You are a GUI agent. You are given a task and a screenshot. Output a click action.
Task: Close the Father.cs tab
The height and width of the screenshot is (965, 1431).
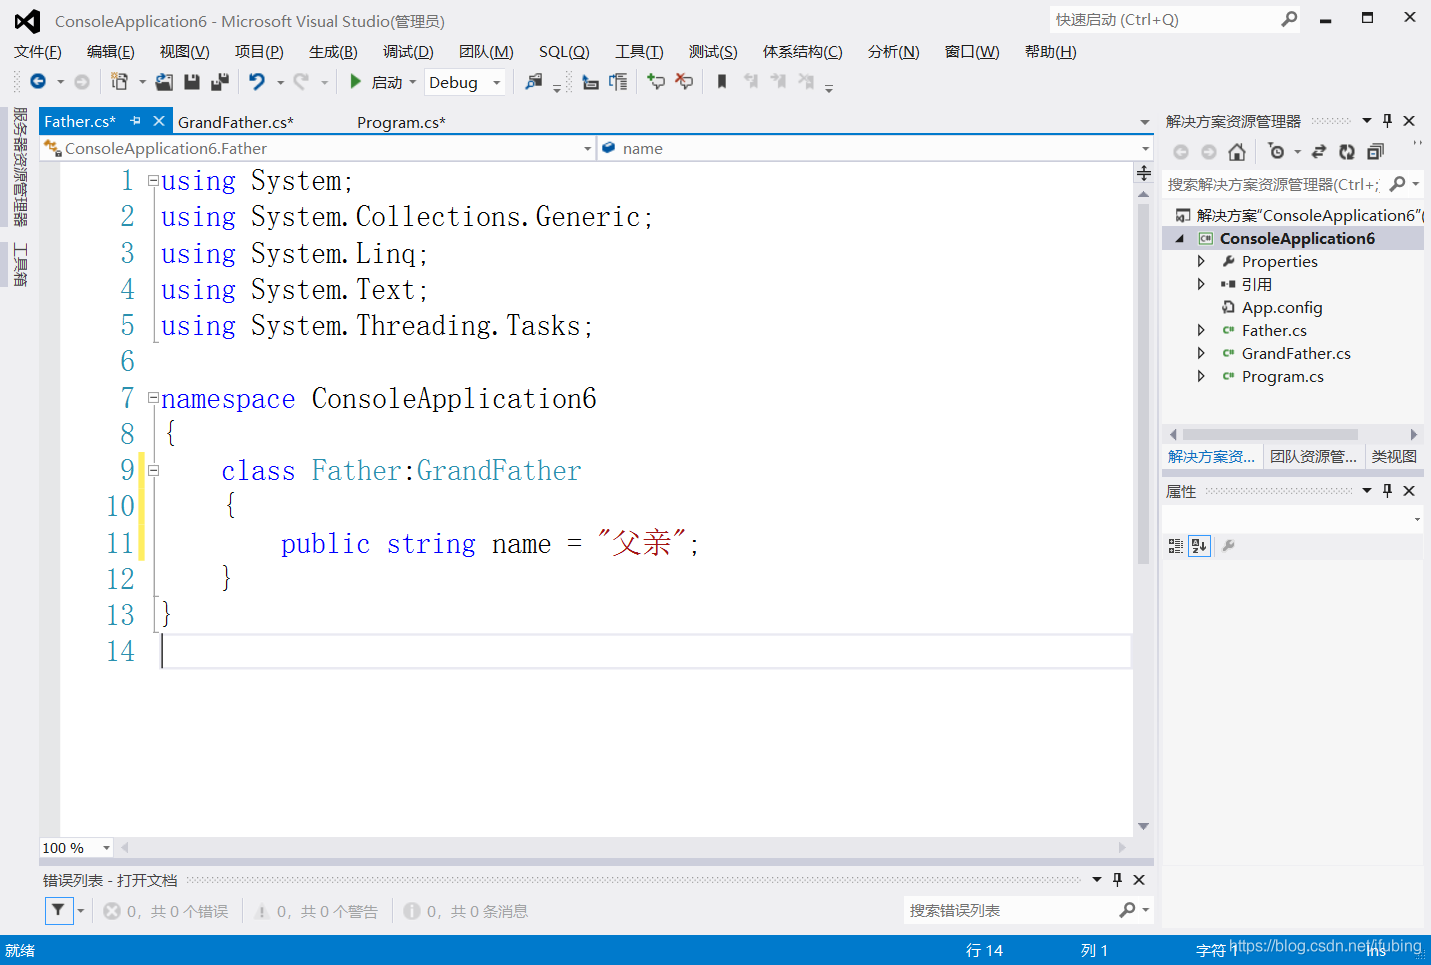pos(159,121)
